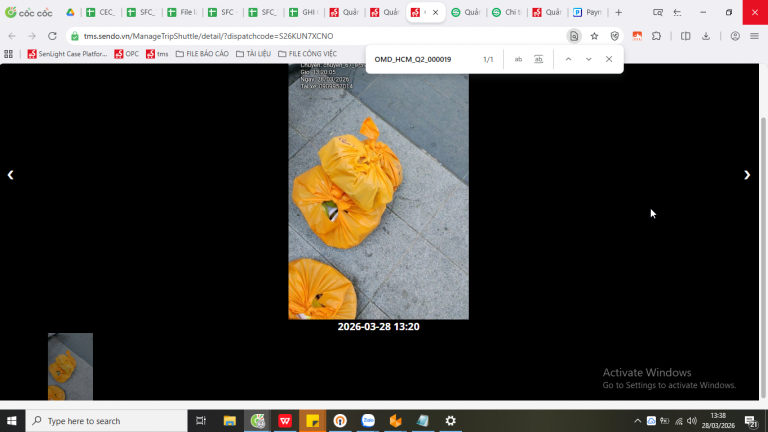Open the shield protection icon
Screen dimensions: 768x432
615,36
